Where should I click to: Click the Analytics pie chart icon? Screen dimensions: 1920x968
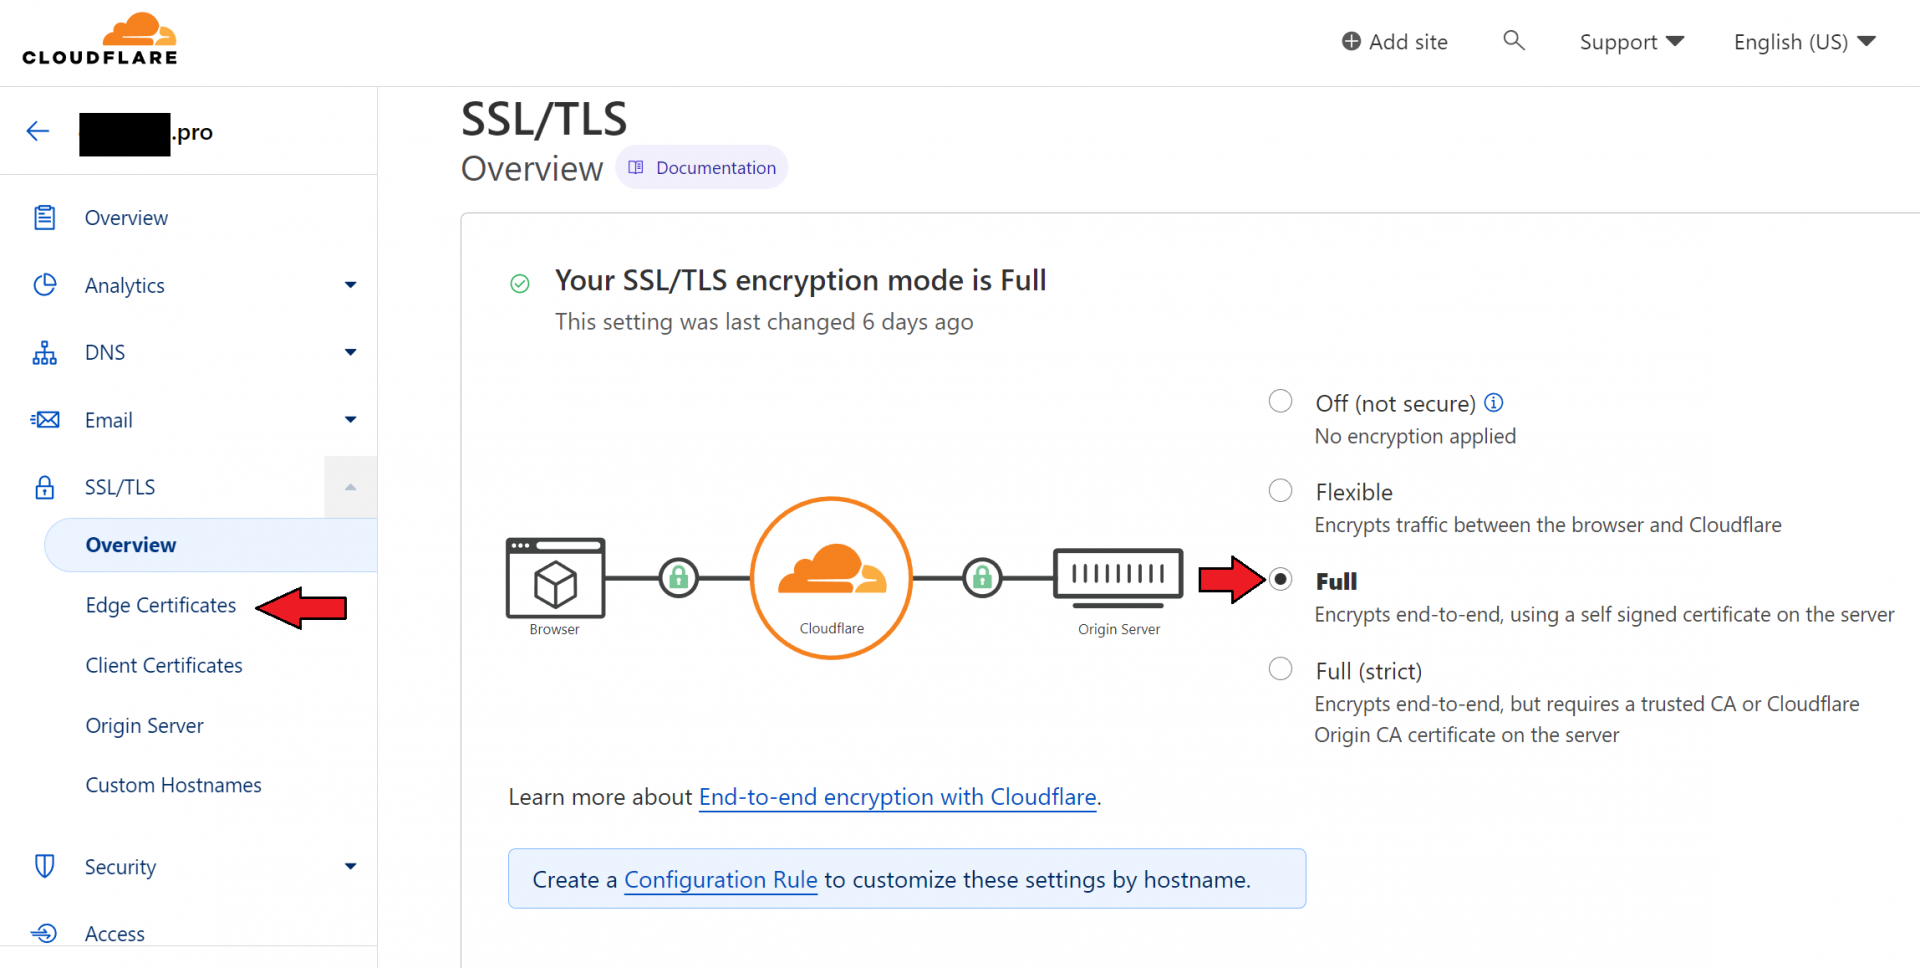click(45, 285)
